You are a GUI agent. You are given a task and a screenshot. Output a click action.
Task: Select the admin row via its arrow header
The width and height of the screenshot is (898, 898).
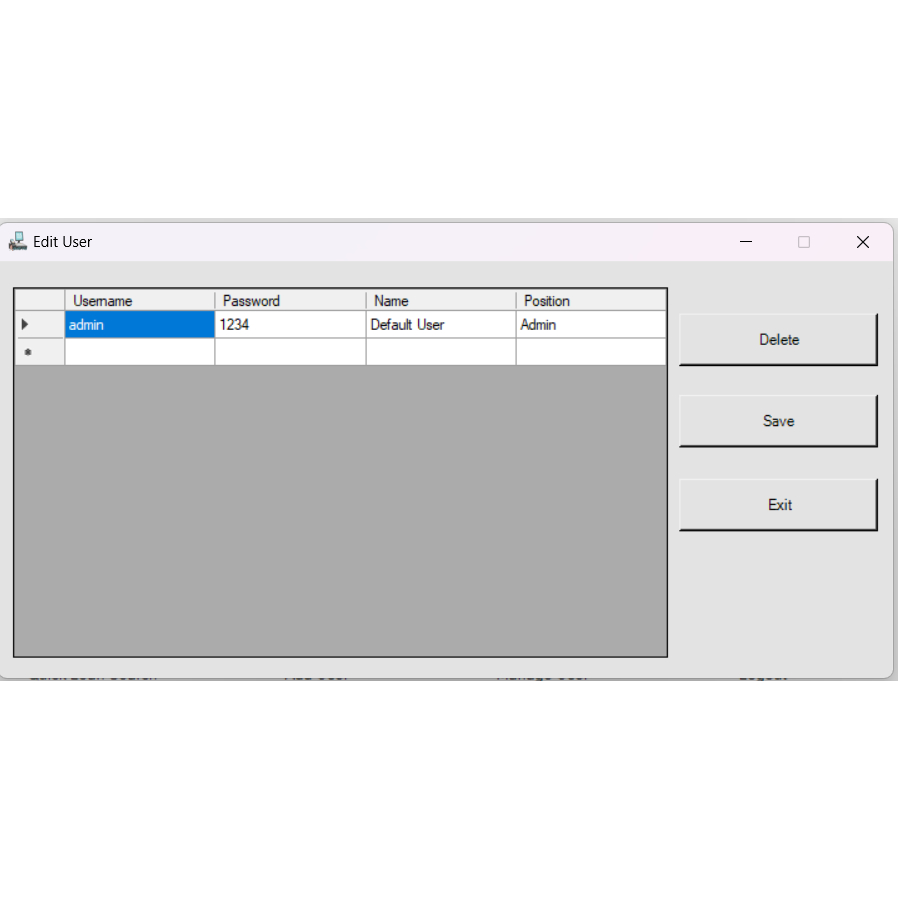(x=39, y=325)
